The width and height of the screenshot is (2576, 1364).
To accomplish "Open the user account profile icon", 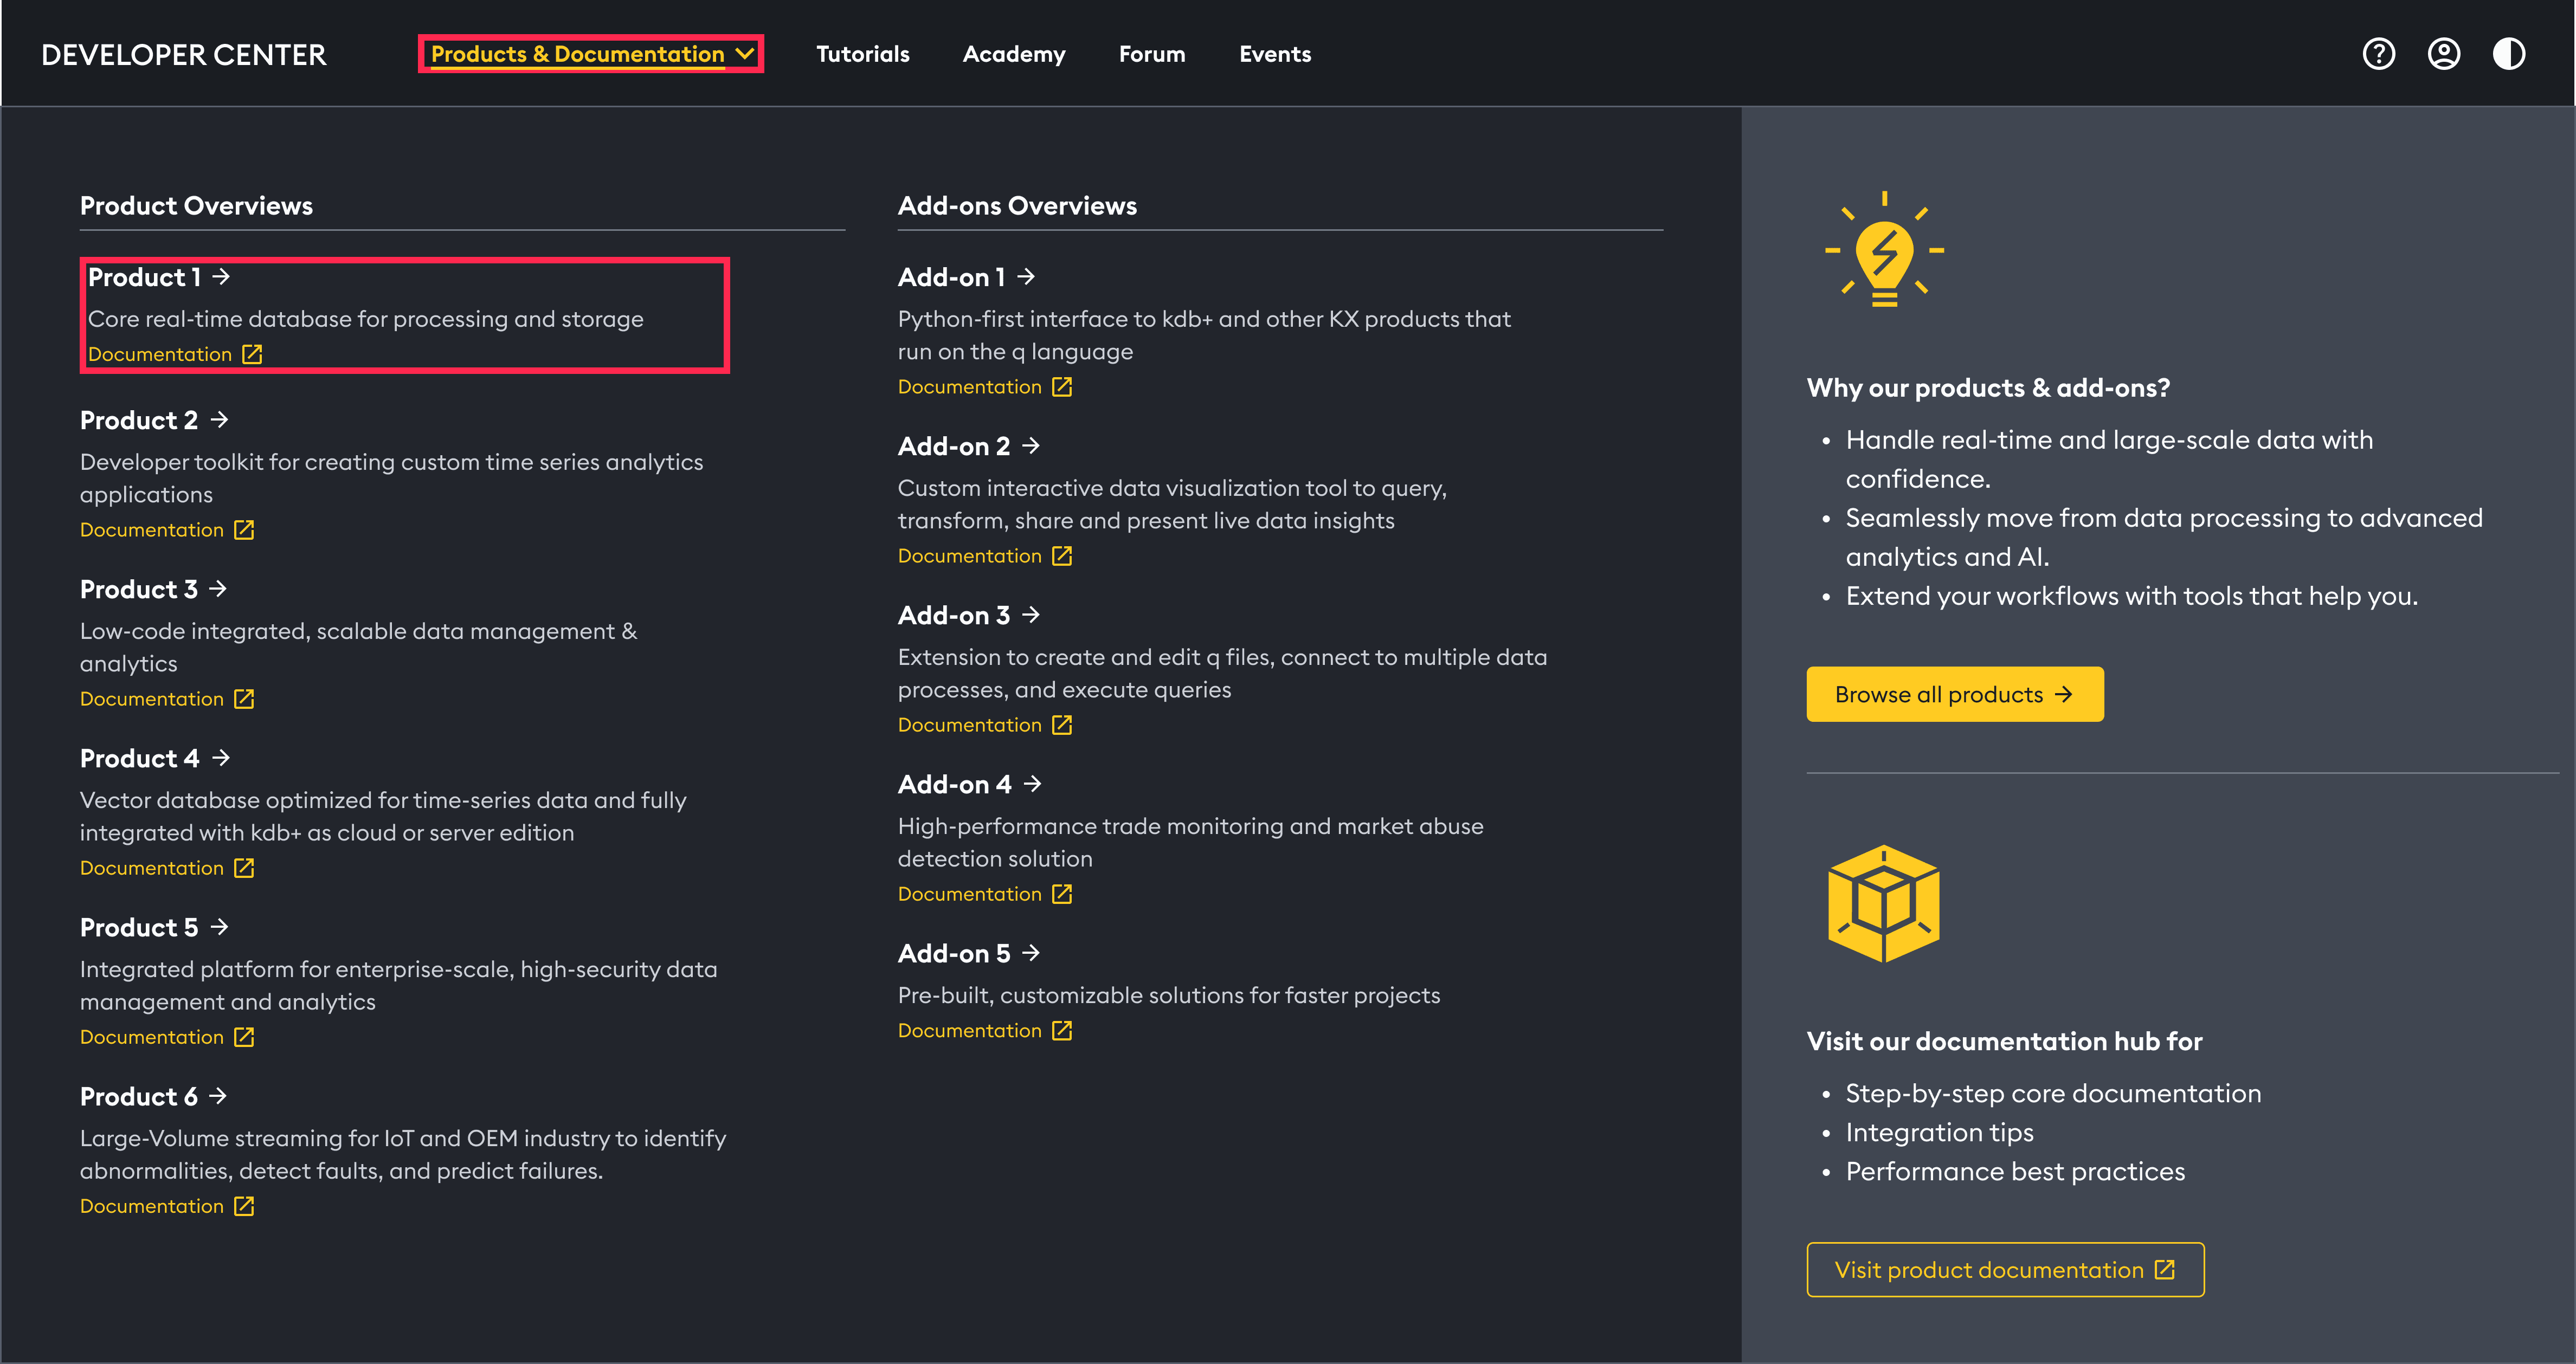I will [2443, 54].
